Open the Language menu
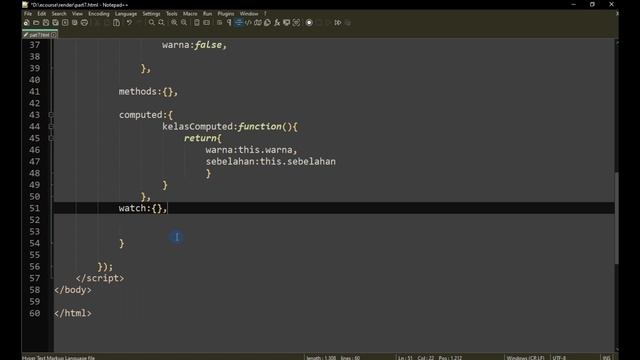This screenshot has height=360, width=640. coord(126,14)
